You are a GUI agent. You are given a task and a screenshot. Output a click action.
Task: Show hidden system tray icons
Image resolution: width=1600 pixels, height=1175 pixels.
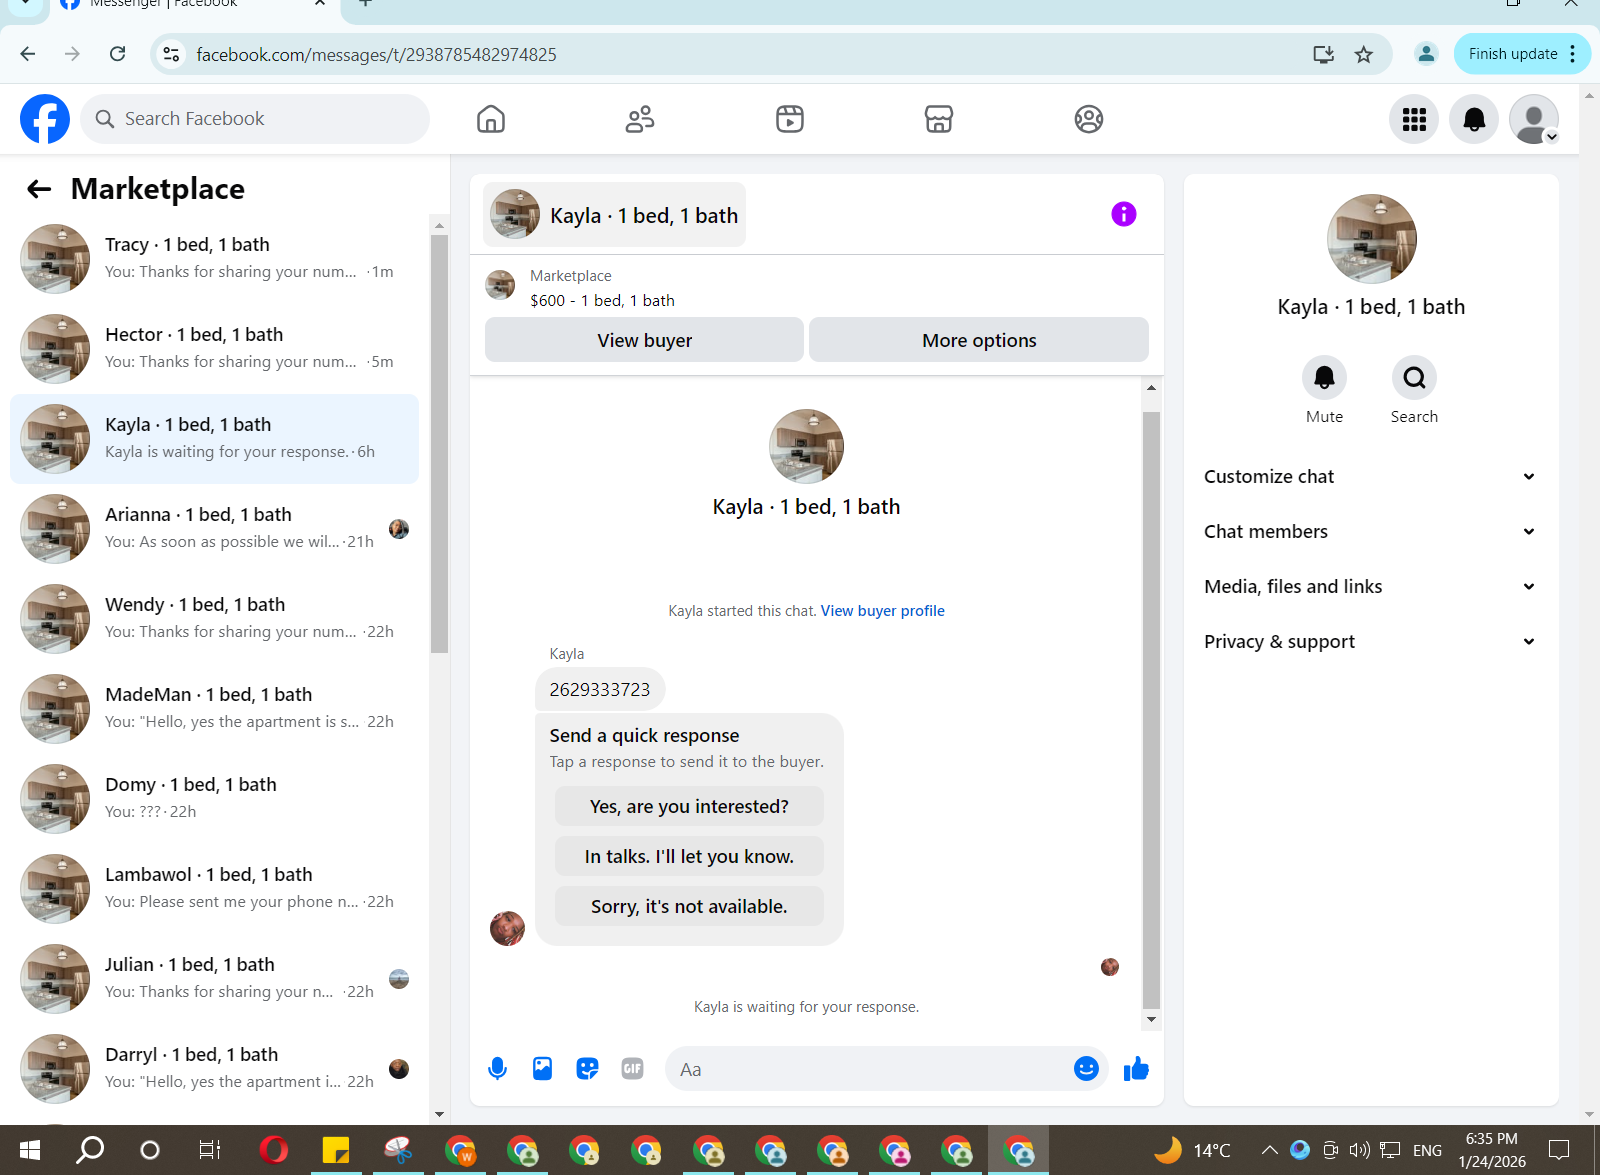click(1269, 1150)
